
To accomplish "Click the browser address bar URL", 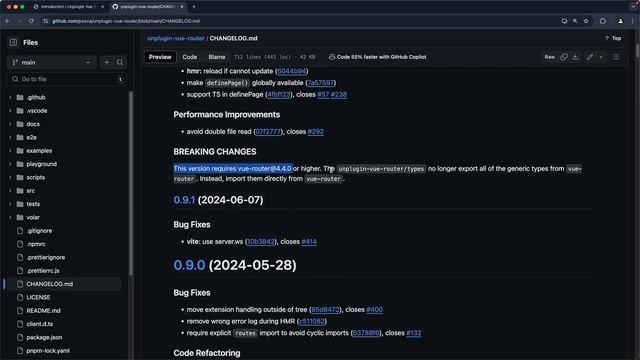I will [x=126, y=21].
